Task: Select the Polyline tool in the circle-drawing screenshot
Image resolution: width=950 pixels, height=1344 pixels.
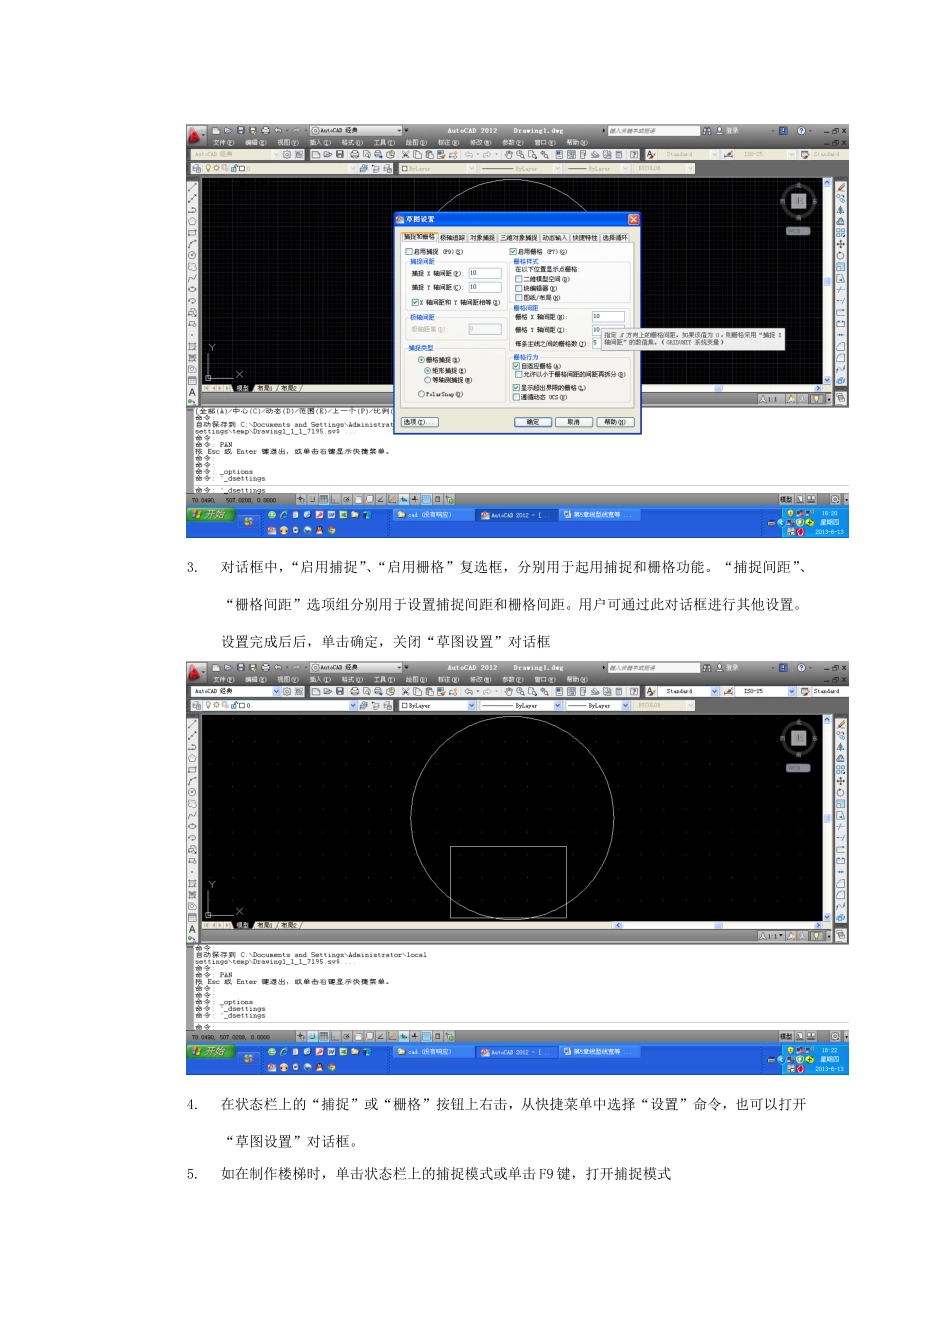Action: pos(192,747)
